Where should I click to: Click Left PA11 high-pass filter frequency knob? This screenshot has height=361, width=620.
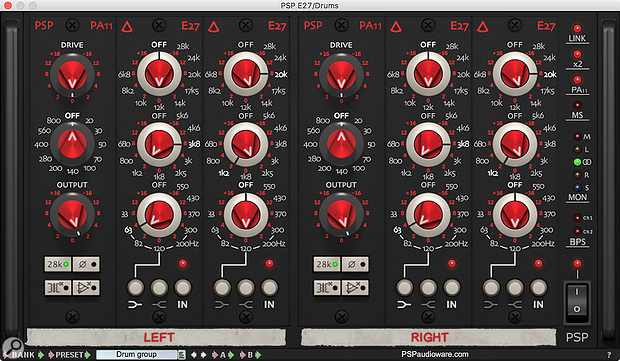(72, 144)
